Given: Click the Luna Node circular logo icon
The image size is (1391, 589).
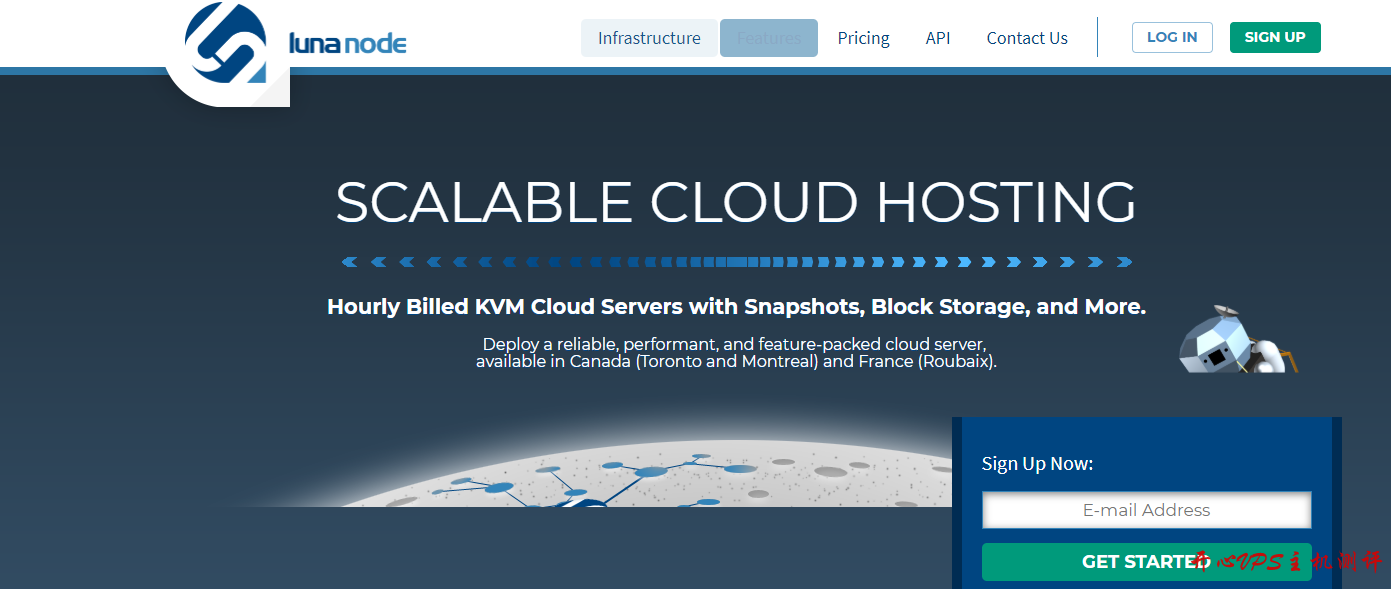Looking at the screenshot, I should tap(226, 45).
